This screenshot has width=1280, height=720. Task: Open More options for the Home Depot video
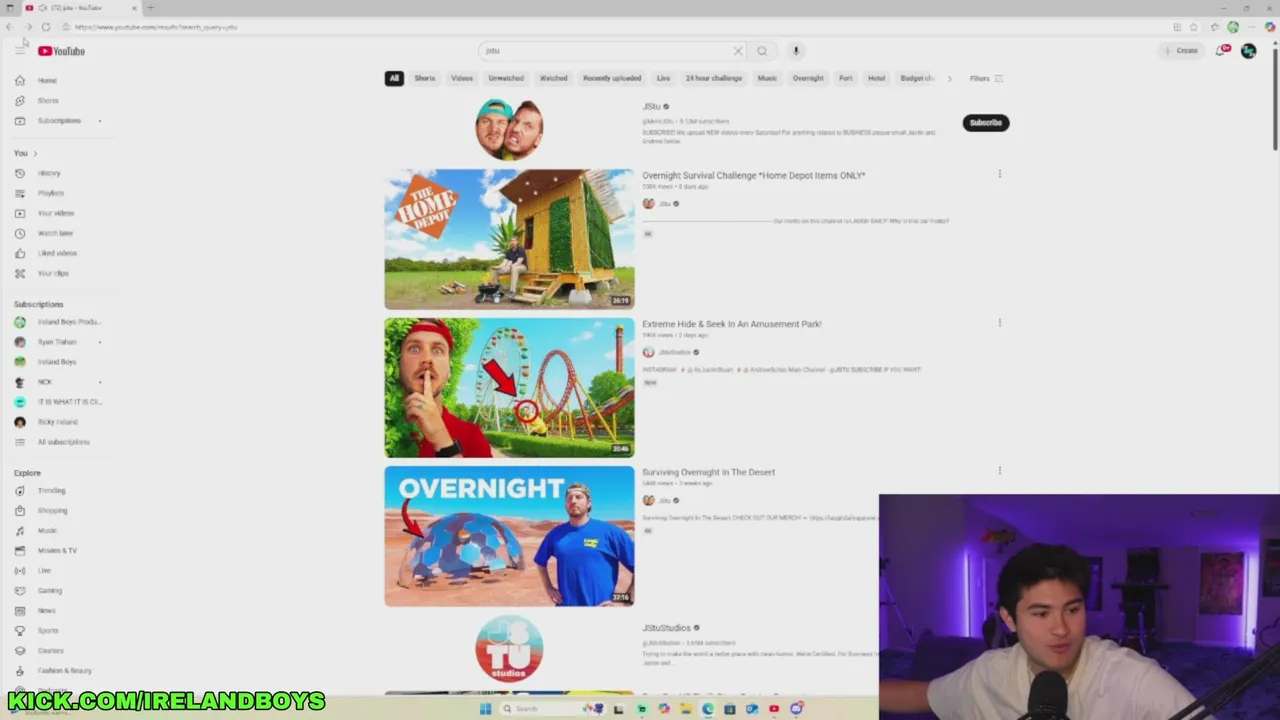coord(999,174)
